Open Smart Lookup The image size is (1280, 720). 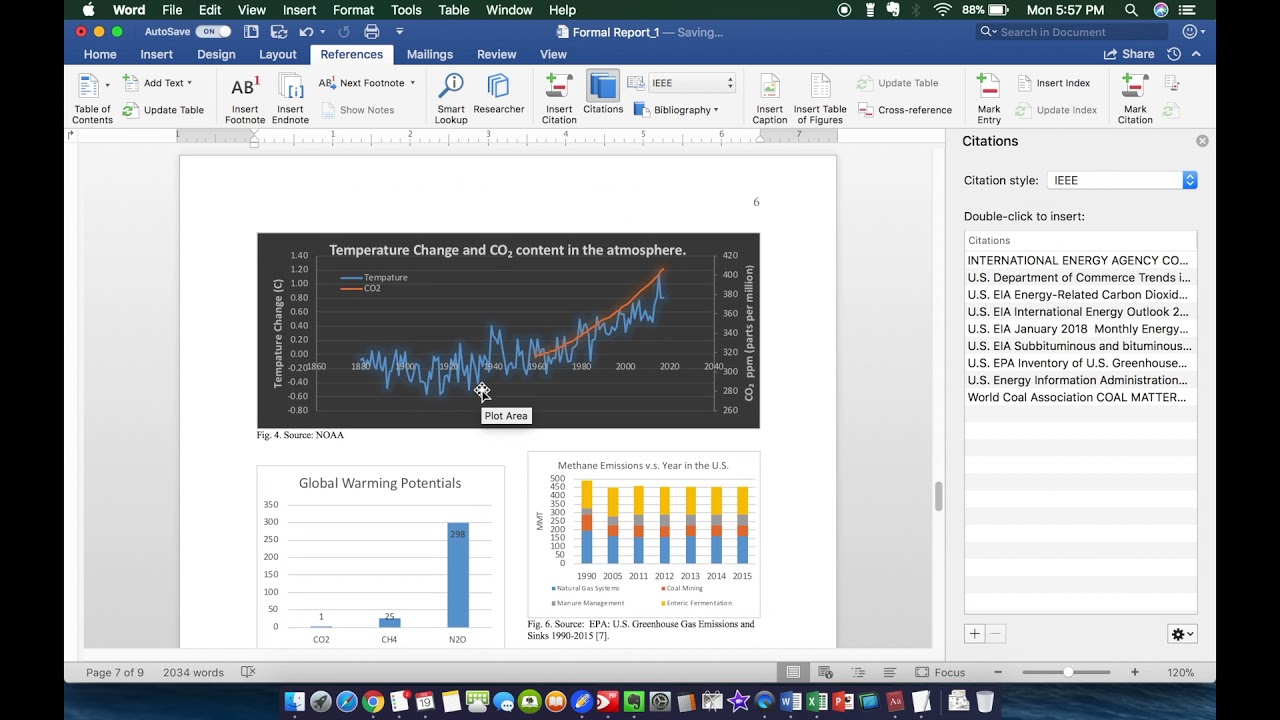[x=451, y=98]
